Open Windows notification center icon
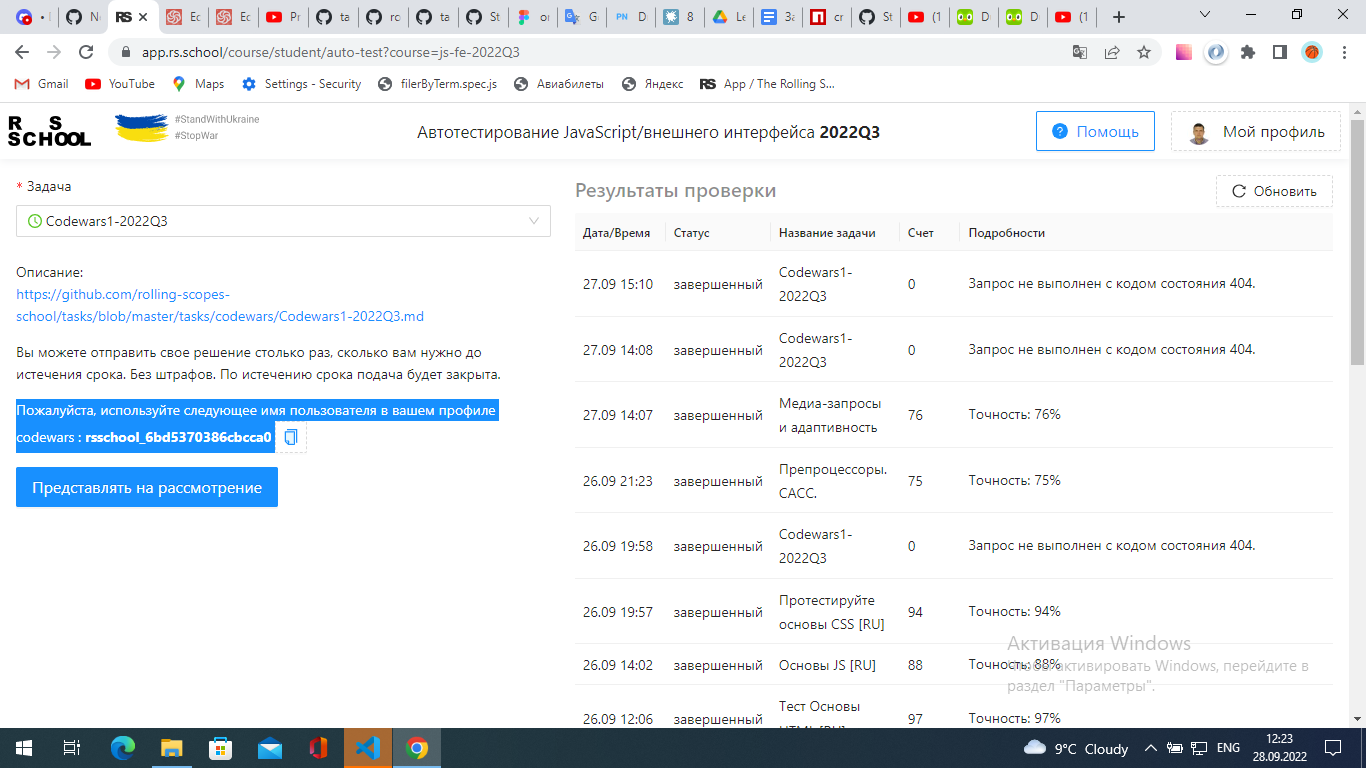The width and height of the screenshot is (1366, 768). (x=1333, y=748)
